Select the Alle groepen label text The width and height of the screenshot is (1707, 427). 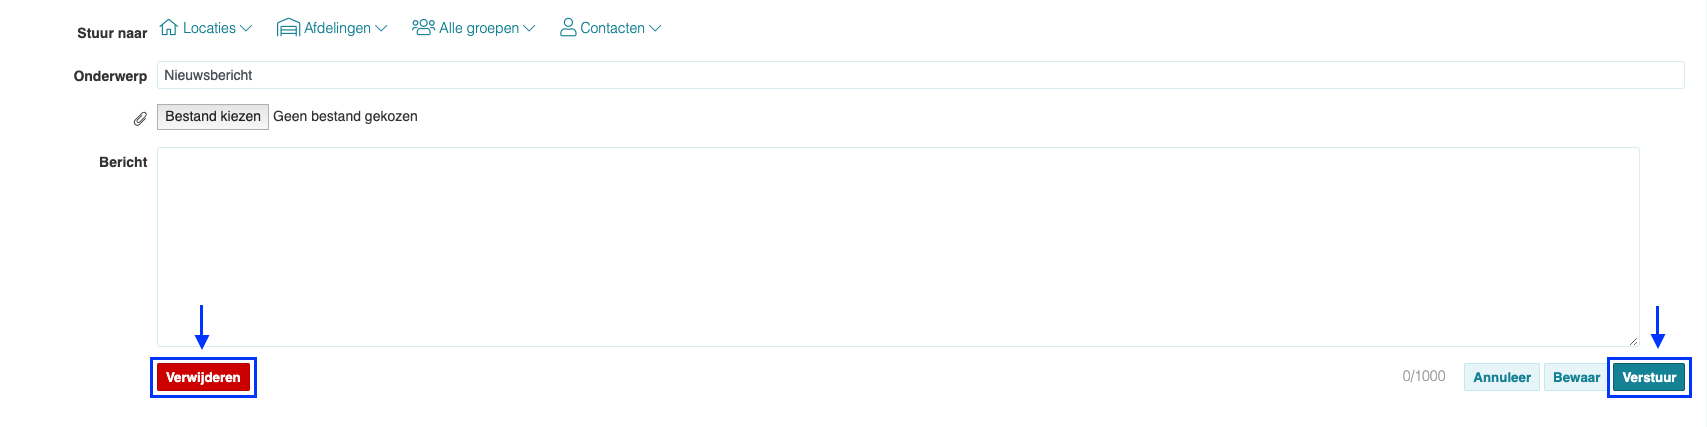(x=479, y=28)
